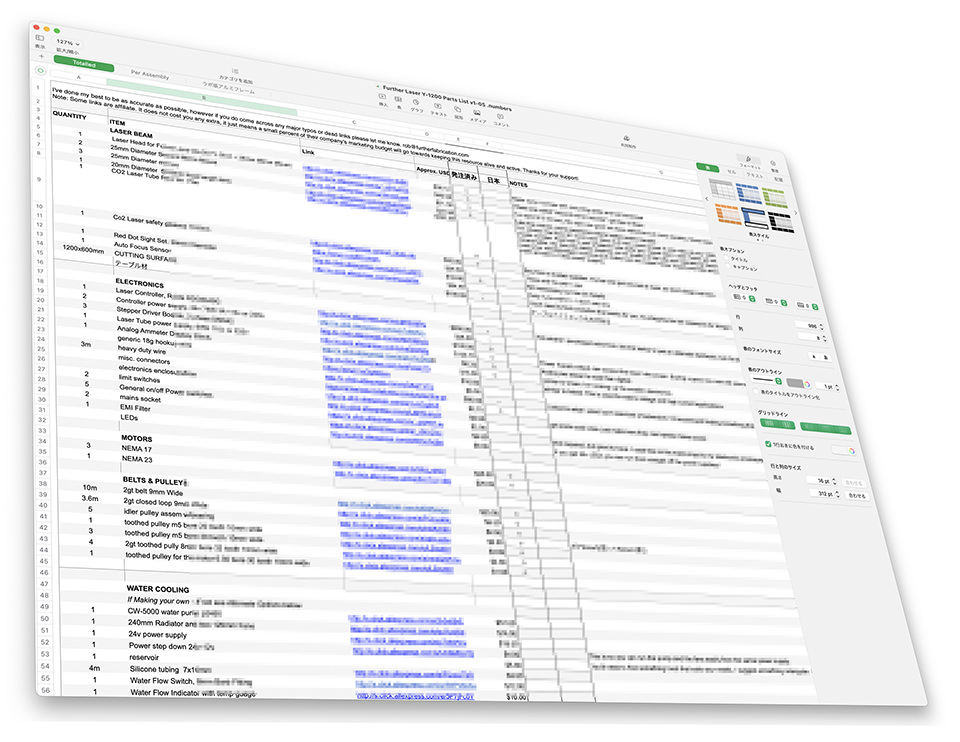
Task: Choose the plain gray table style
Action: click(721, 189)
